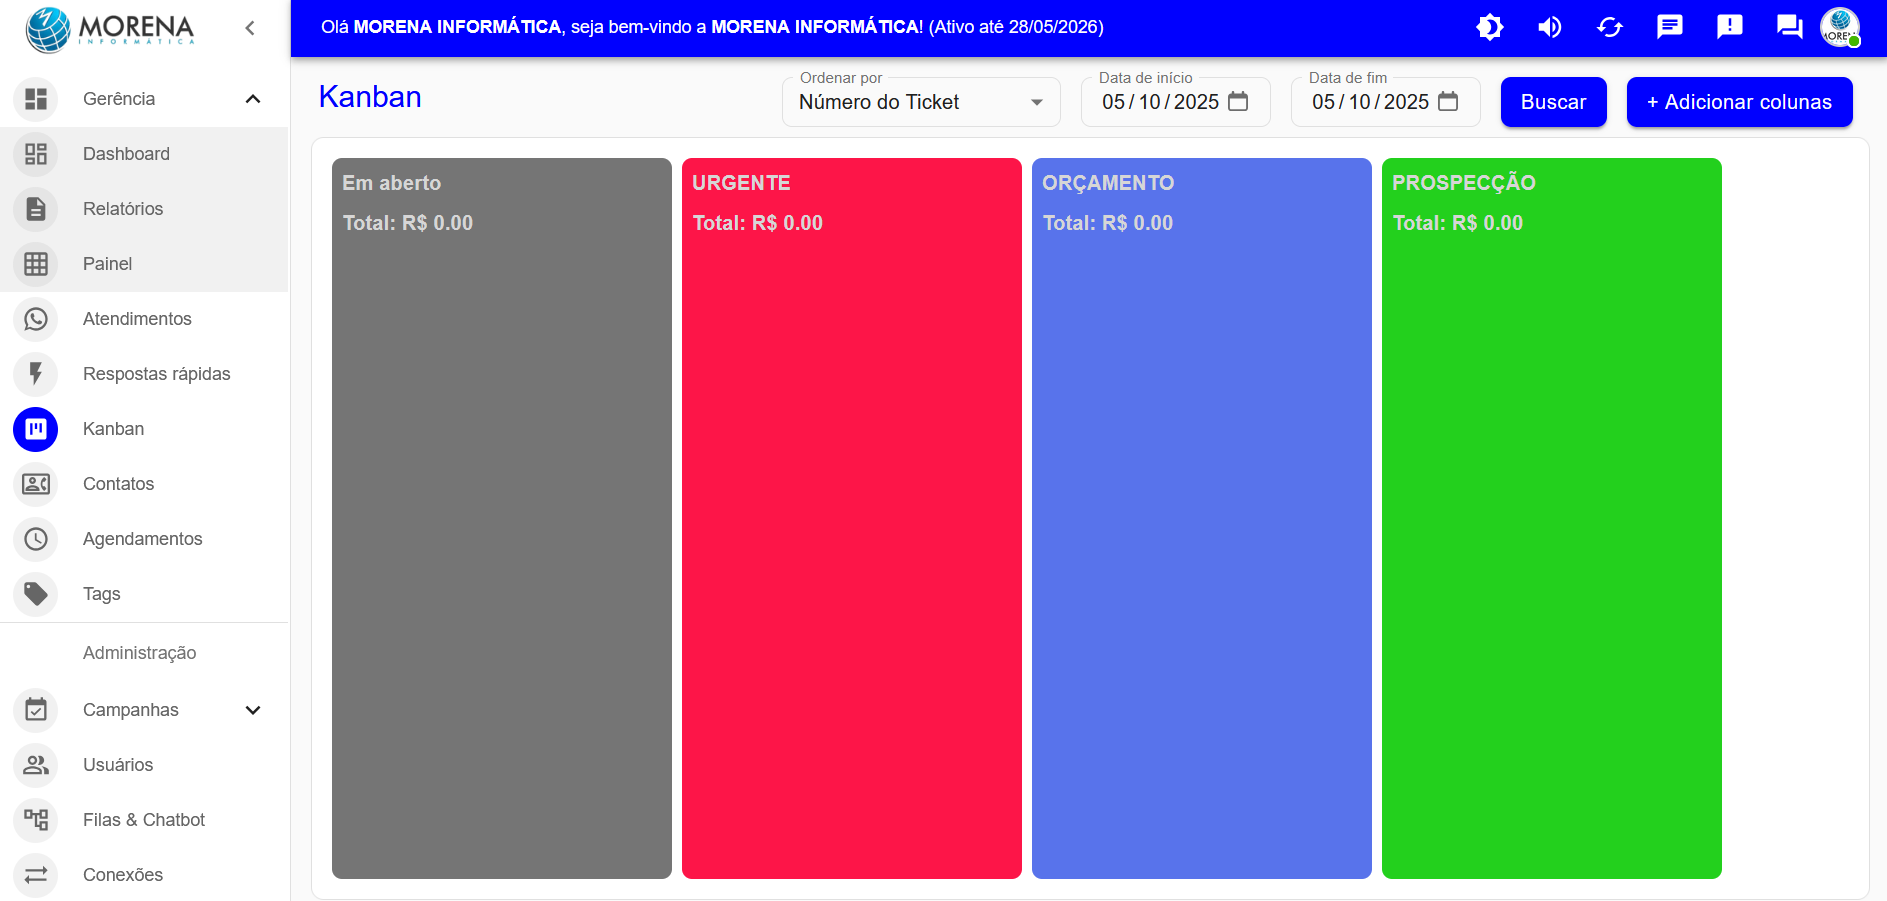Image resolution: width=1887 pixels, height=901 pixels.
Task: Open the internal chat forum icon
Action: 1789,27
